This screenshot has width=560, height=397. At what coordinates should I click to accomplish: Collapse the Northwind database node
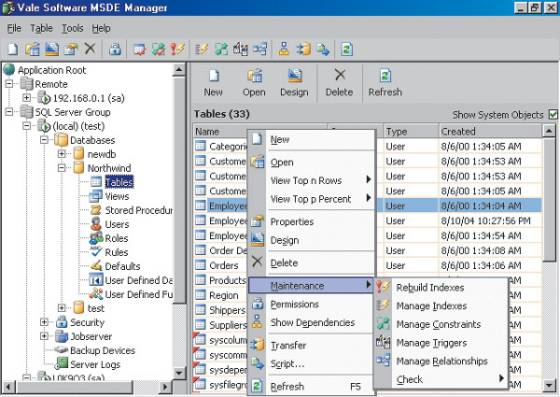tap(62, 168)
